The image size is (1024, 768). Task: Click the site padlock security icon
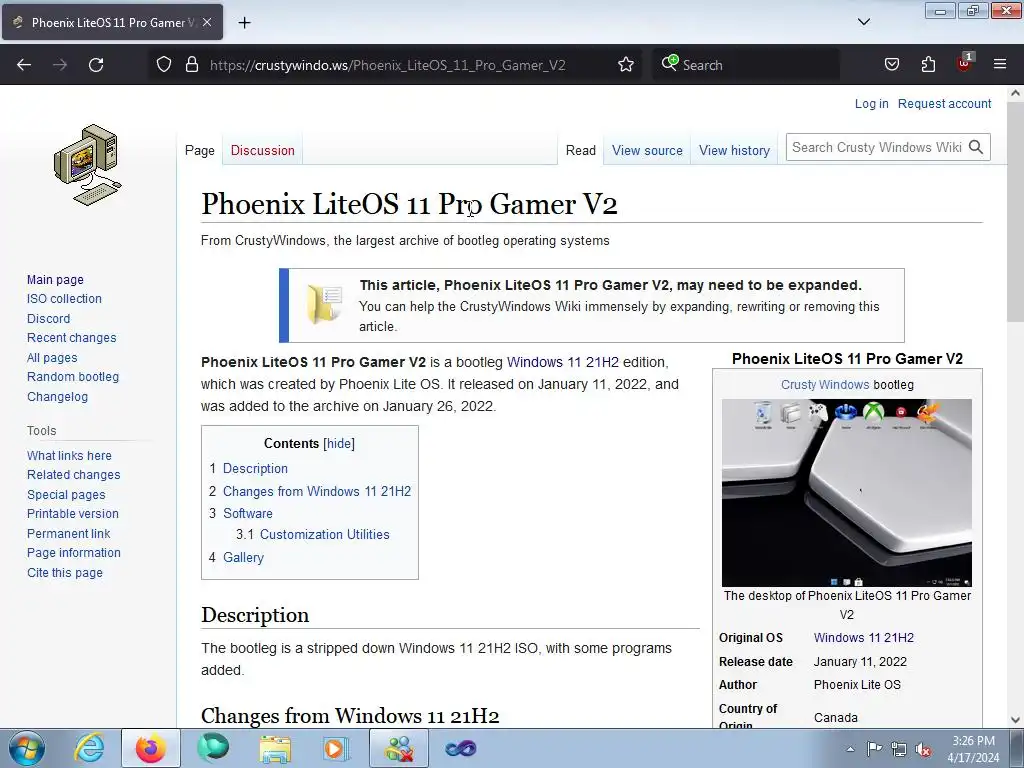(191, 65)
